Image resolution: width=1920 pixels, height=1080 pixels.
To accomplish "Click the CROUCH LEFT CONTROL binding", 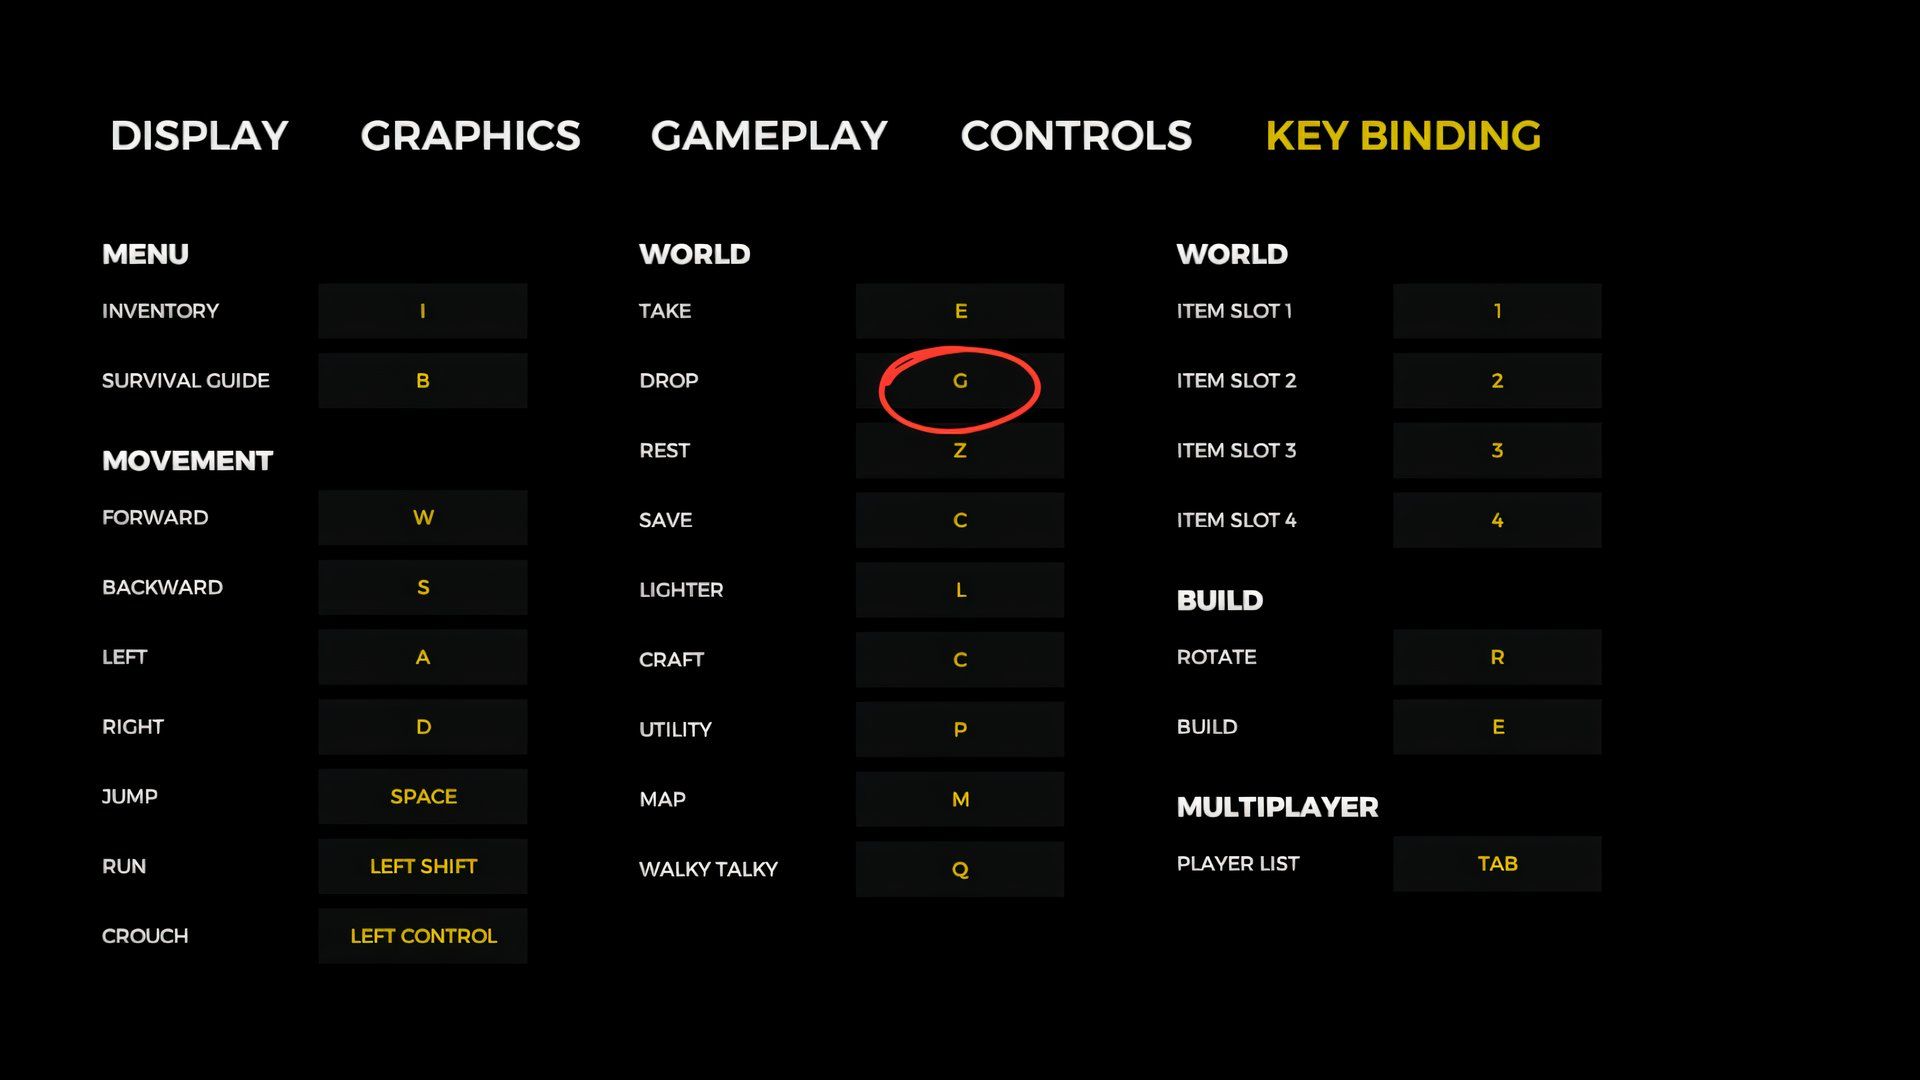I will [x=422, y=935].
